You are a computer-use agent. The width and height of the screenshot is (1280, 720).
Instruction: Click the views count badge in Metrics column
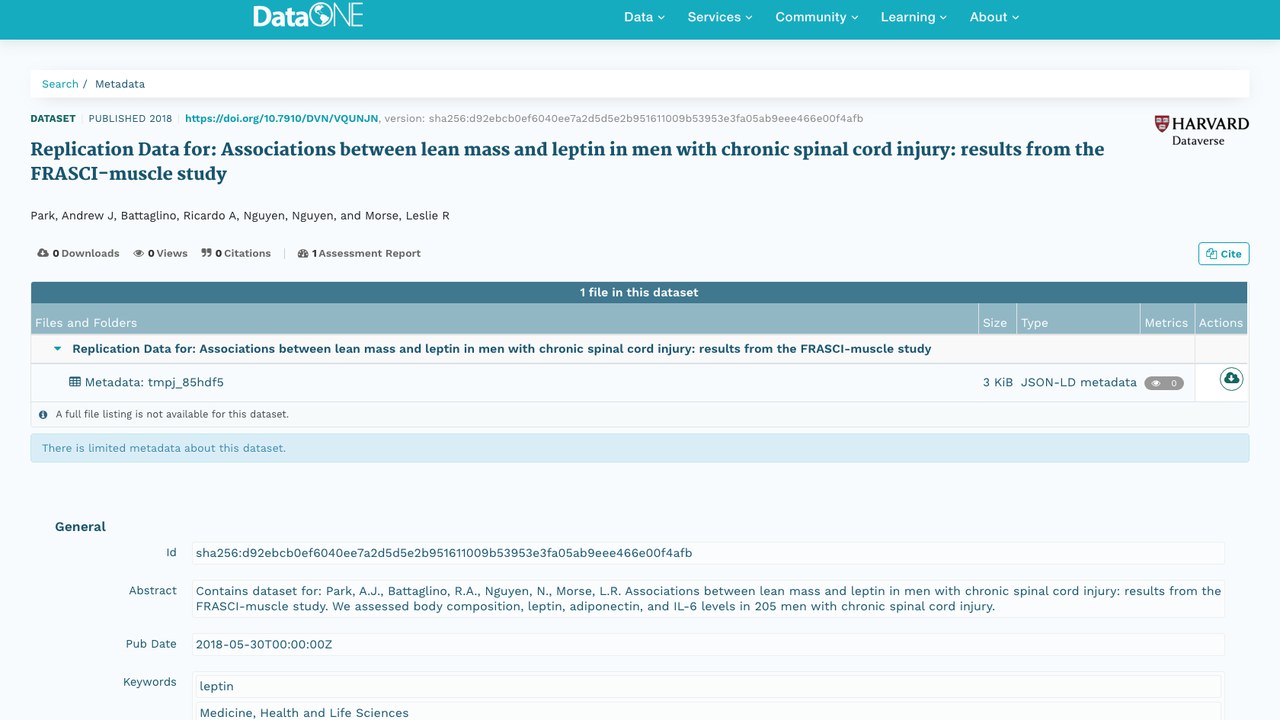coord(1164,383)
